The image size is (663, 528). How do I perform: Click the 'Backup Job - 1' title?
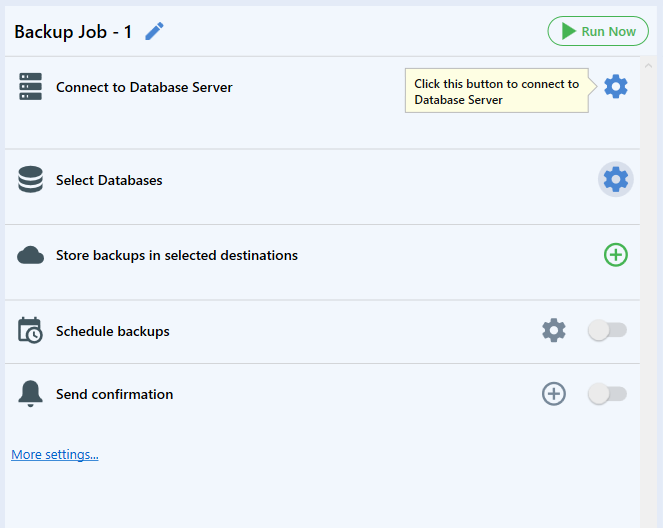tap(73, 32)
